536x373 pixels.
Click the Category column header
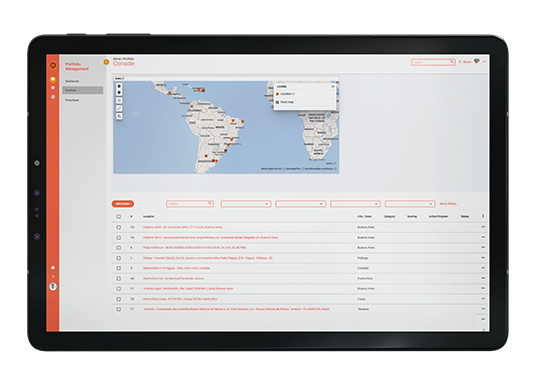point(389,216)
